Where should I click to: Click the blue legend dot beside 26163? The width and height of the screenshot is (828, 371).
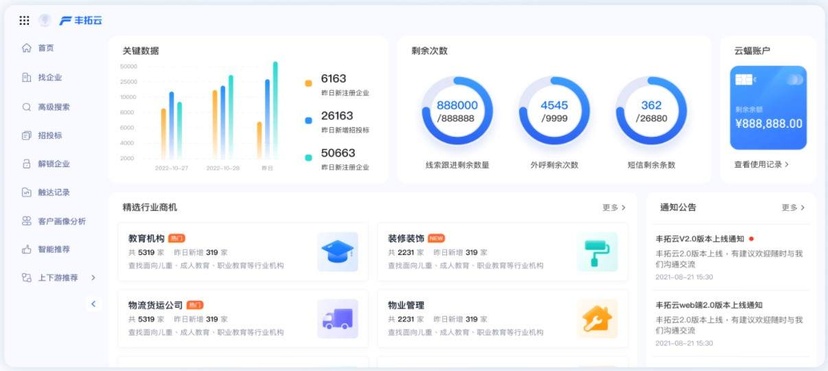coord(308,120)
